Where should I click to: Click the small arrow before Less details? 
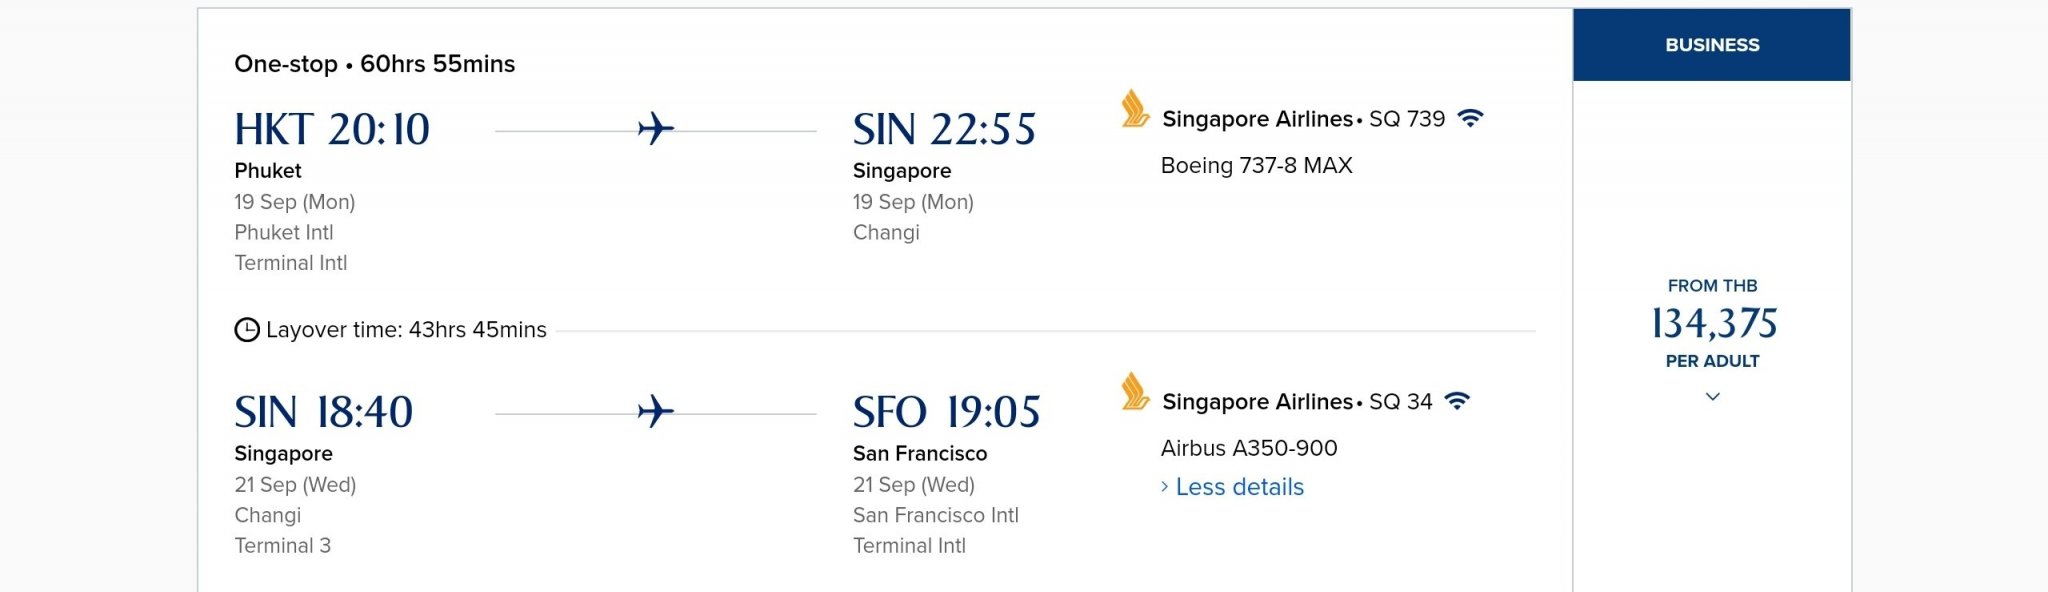1164,487
